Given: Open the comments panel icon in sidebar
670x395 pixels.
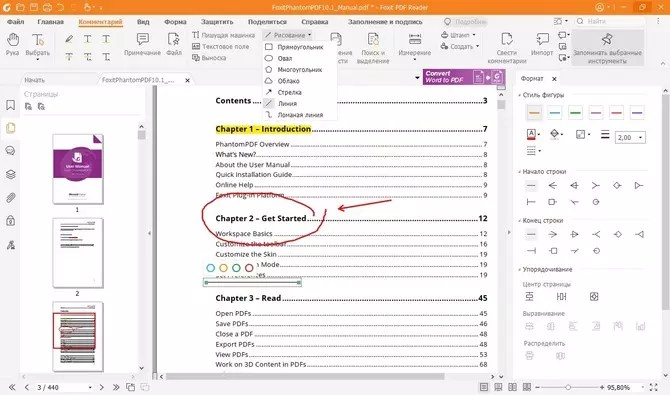Looking at the screenshot, I should pos(11,150).
